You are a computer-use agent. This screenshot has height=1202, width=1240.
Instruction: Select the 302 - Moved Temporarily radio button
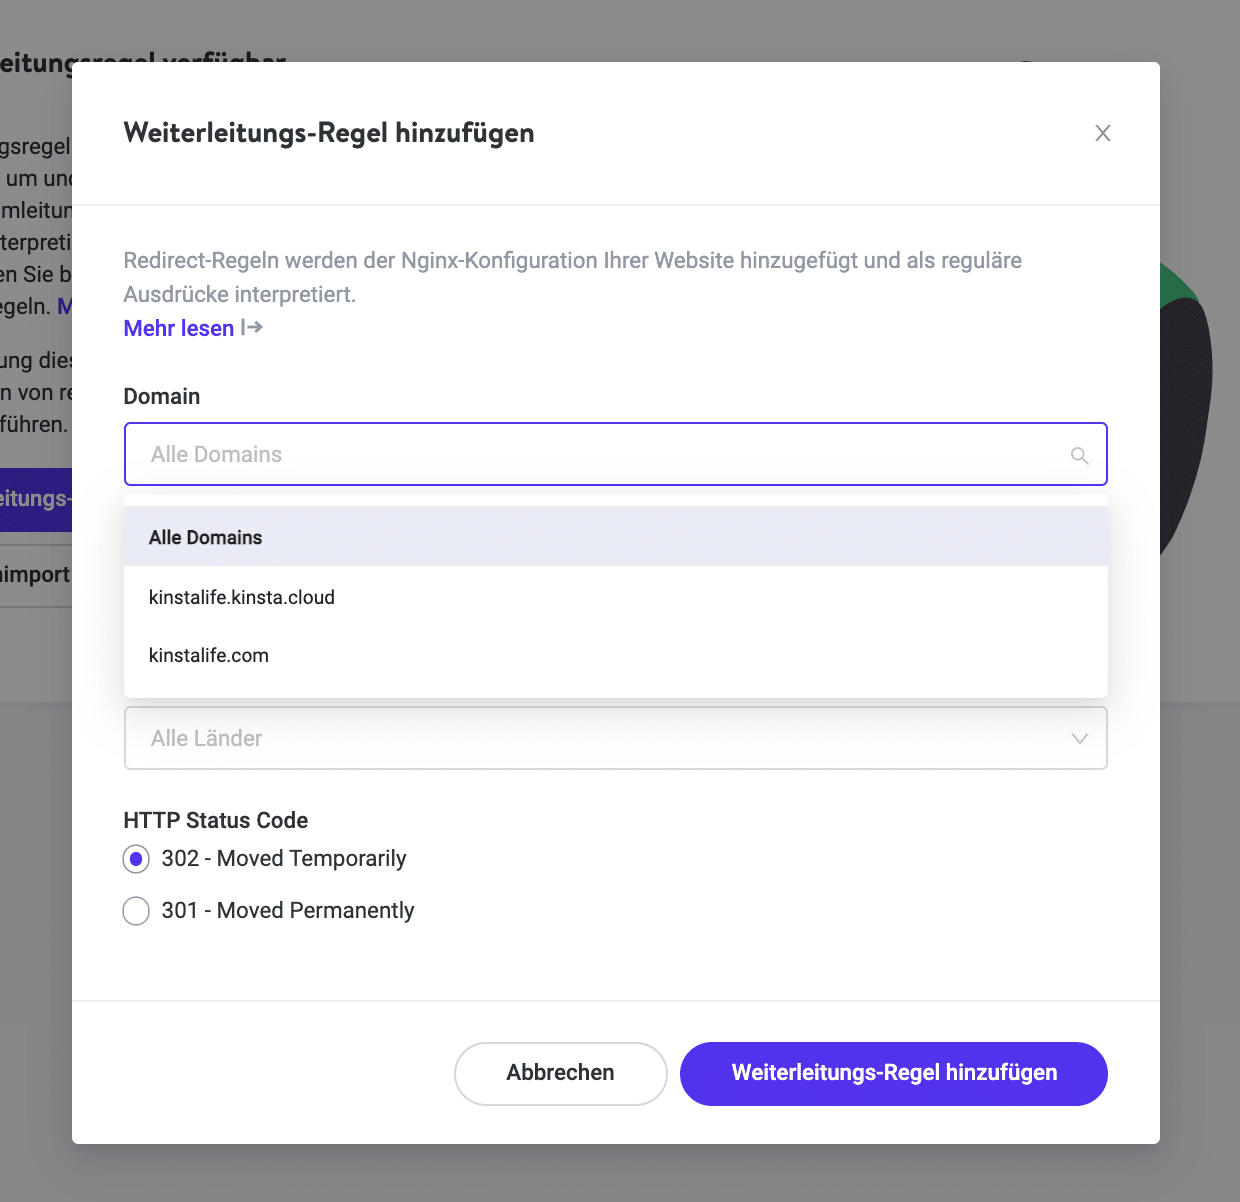[x=136, y=859]
